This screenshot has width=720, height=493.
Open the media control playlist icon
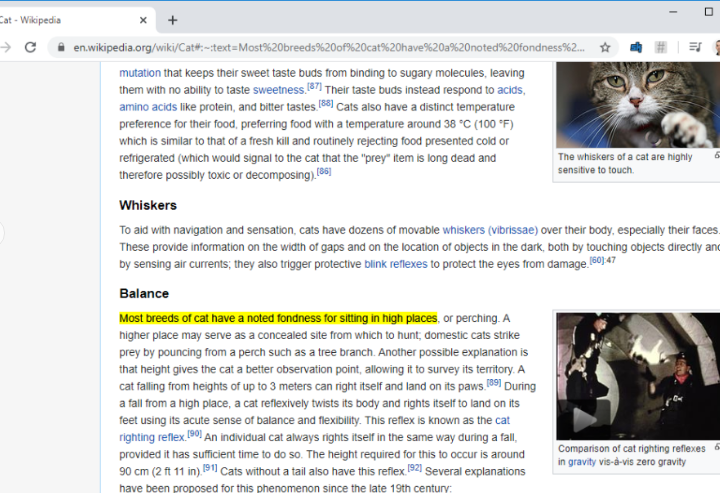coord(695,47)
